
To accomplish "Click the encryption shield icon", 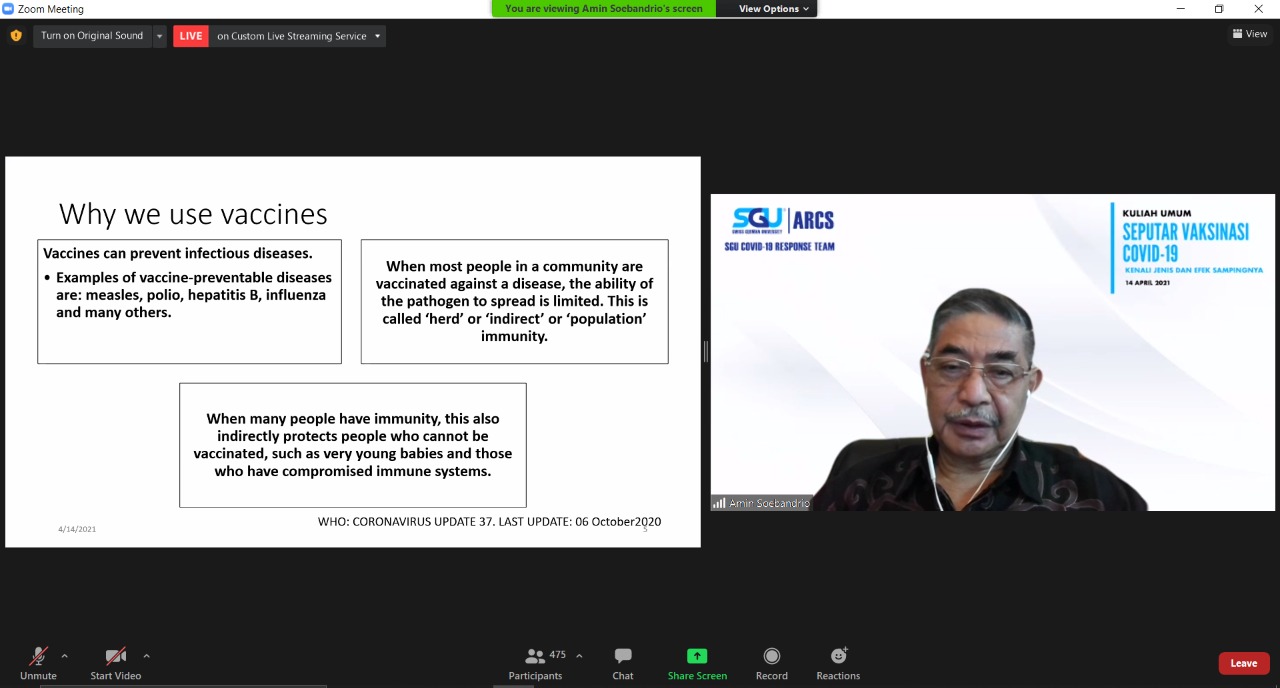I will tap(16, 36).
